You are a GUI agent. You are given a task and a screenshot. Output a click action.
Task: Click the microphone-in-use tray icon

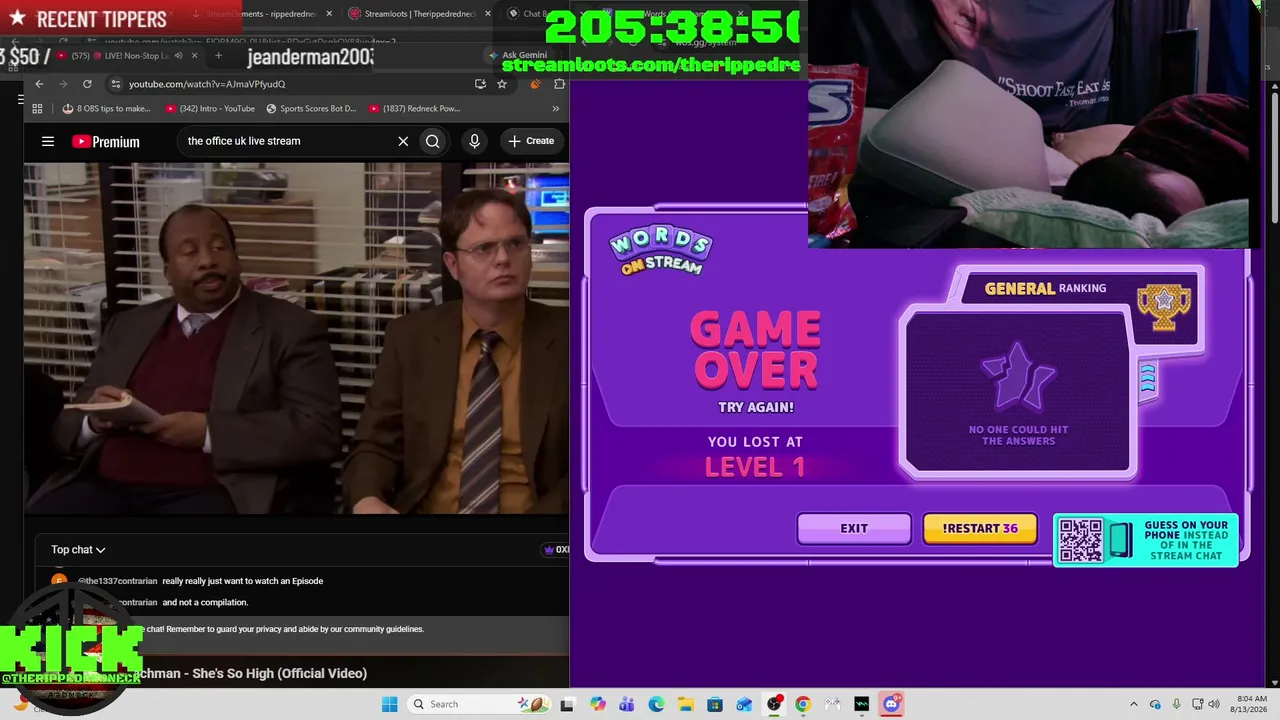[x=1176, y=704]
